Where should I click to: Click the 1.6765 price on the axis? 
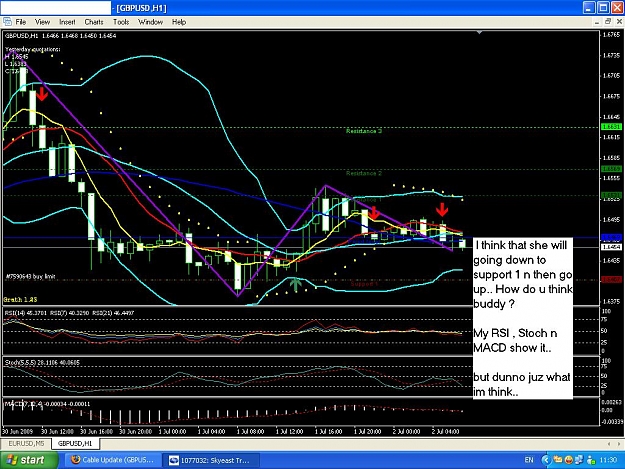(611, 35)
